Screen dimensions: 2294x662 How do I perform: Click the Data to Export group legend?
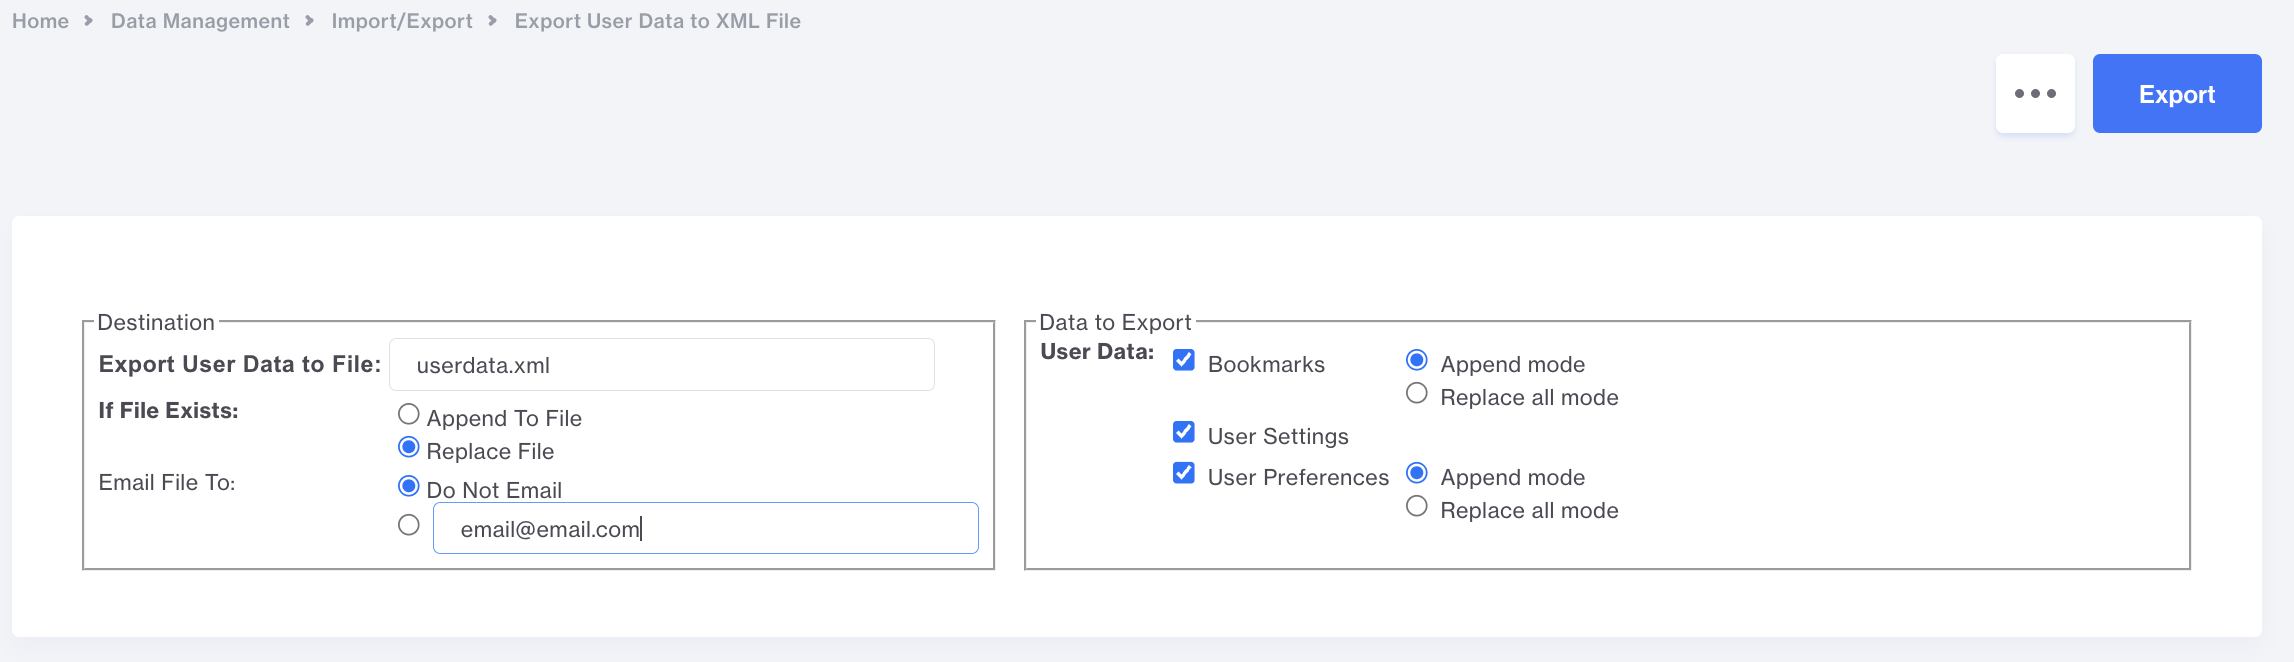coord(1115,322)
